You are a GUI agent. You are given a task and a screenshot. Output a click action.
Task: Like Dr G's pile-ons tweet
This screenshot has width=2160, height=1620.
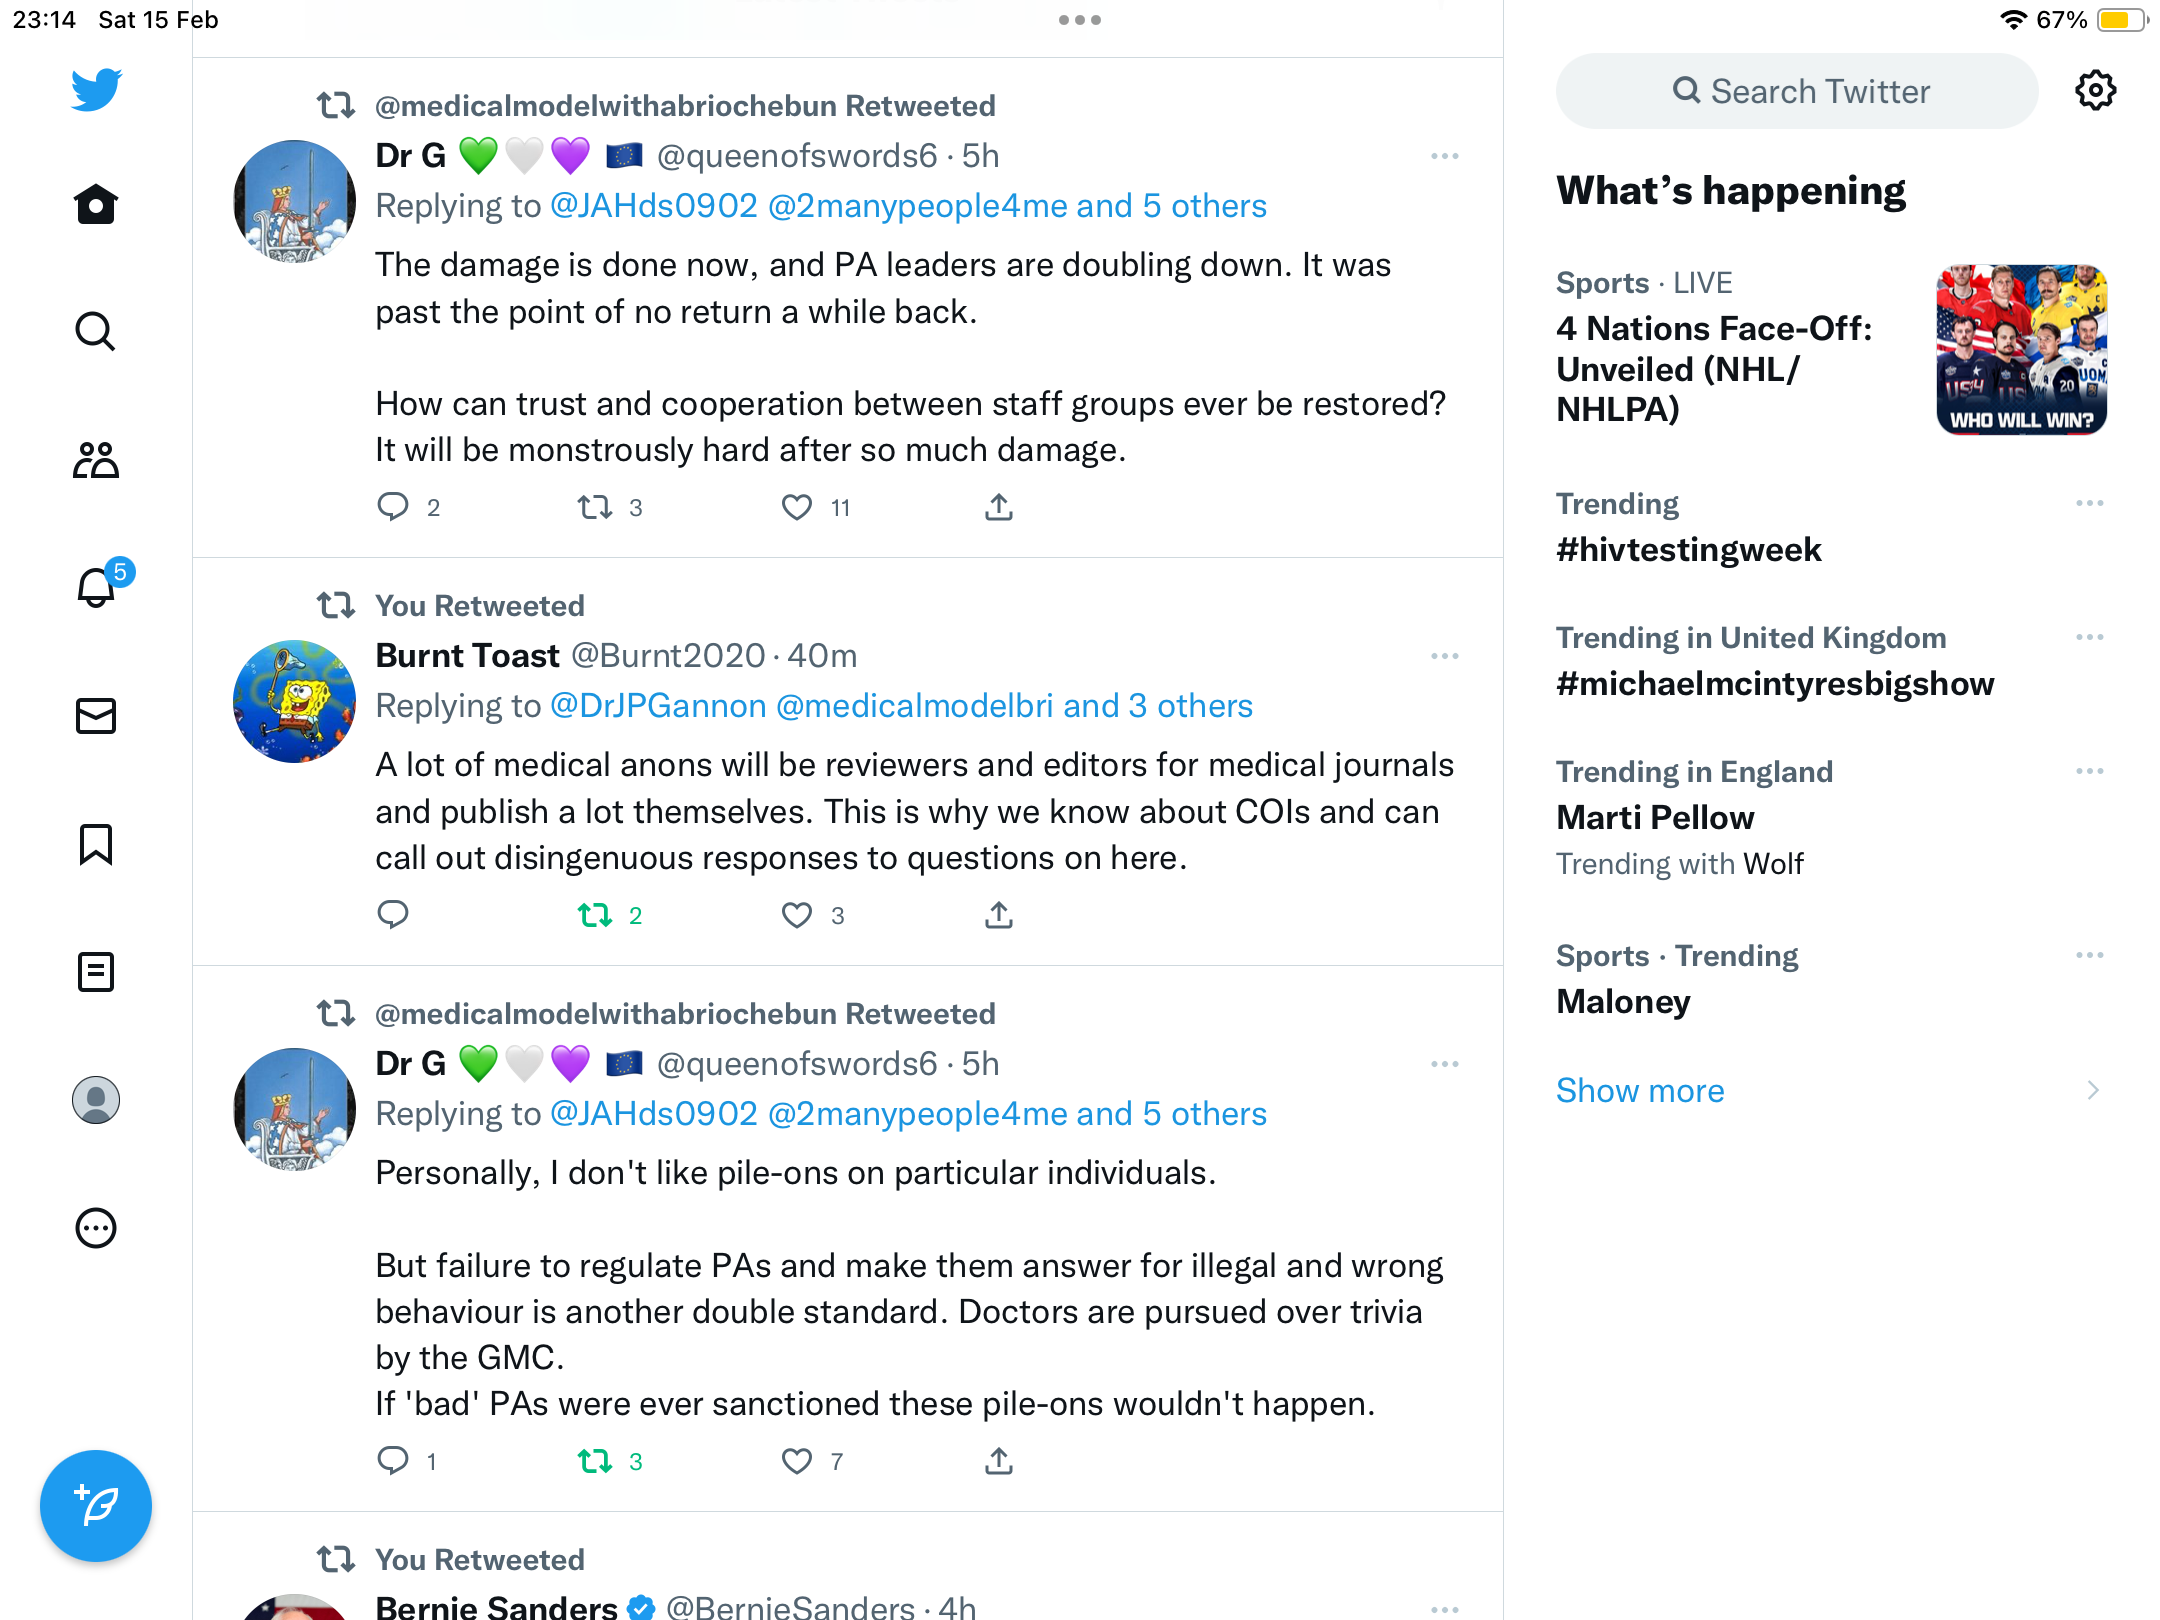click(x=797, y=1461)
